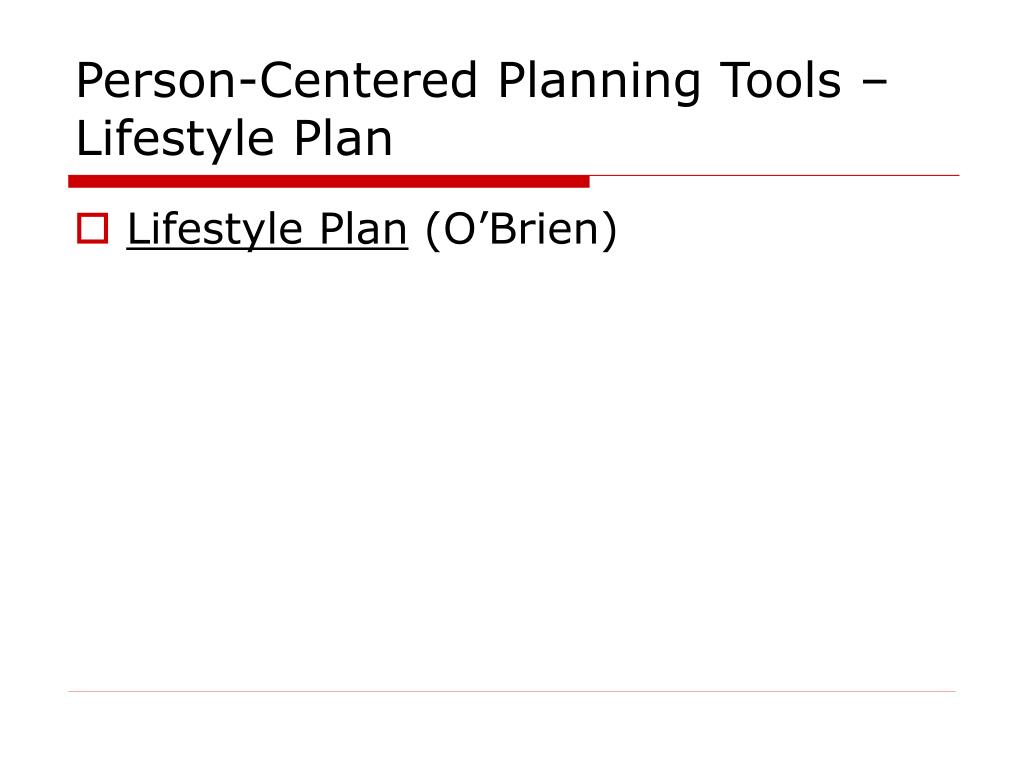The image size is (1024, 768).
Task: Open the underlined Lifestyle Plan link
Action: point(267,229)
